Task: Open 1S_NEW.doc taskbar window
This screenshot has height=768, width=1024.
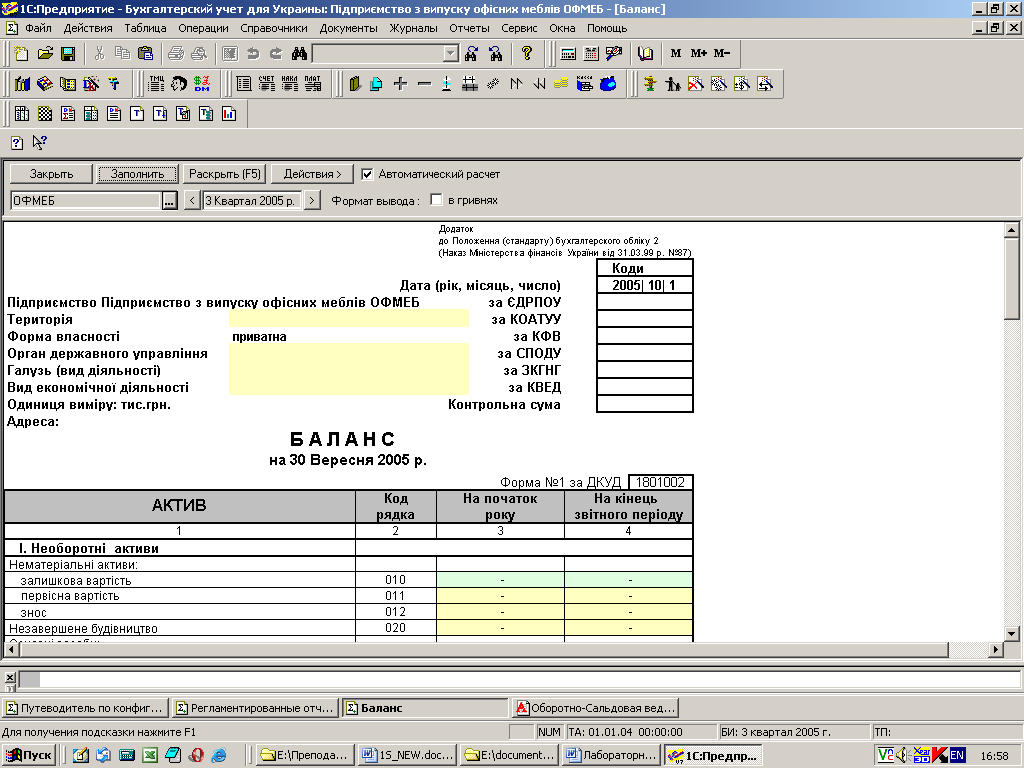Action: pyautogui.click(x=408, y=756)
